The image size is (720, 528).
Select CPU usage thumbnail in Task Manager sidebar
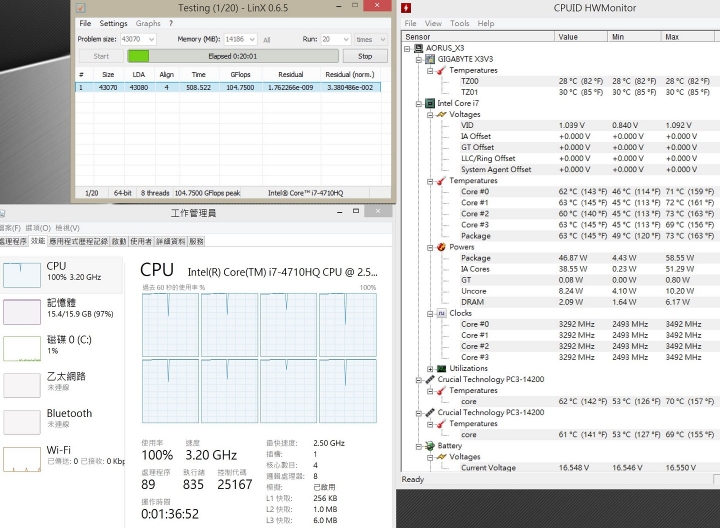coord(22,275)
